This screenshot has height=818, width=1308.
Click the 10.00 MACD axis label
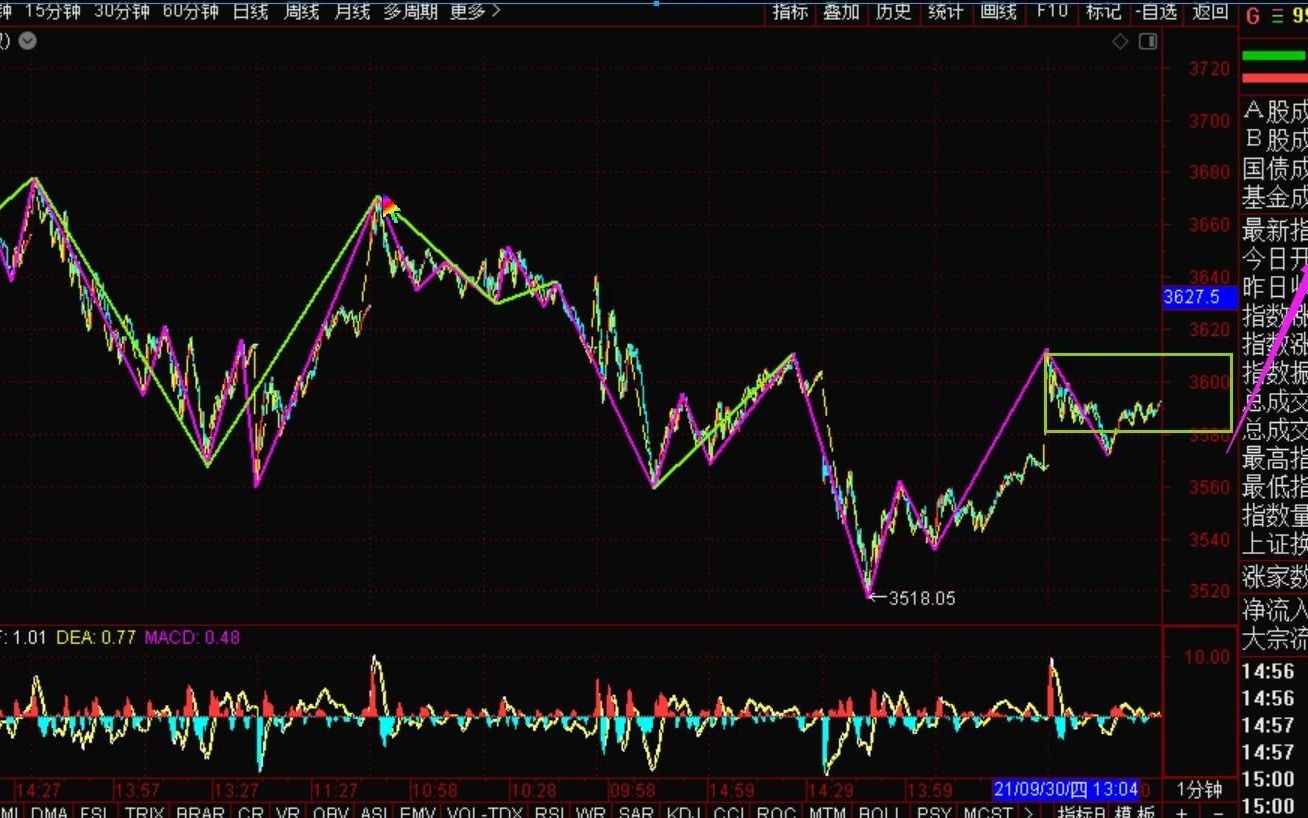[x=1209, y=657]
